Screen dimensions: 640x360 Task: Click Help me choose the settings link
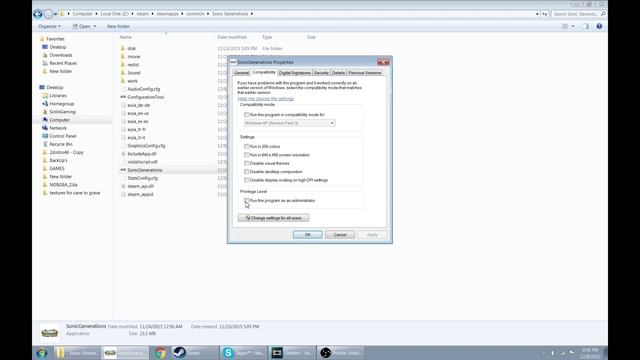[266, 99]
